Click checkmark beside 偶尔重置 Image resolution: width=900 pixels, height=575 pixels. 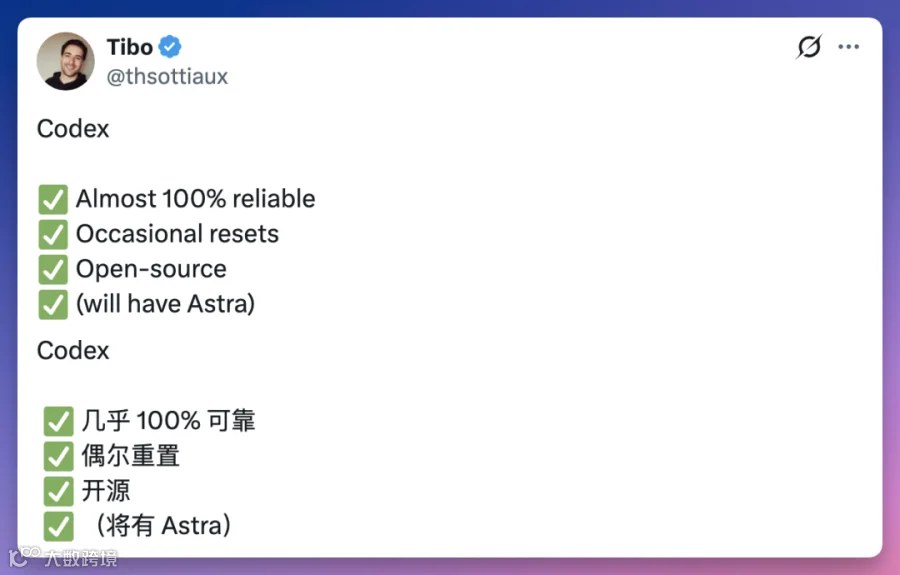click(59, 456)
